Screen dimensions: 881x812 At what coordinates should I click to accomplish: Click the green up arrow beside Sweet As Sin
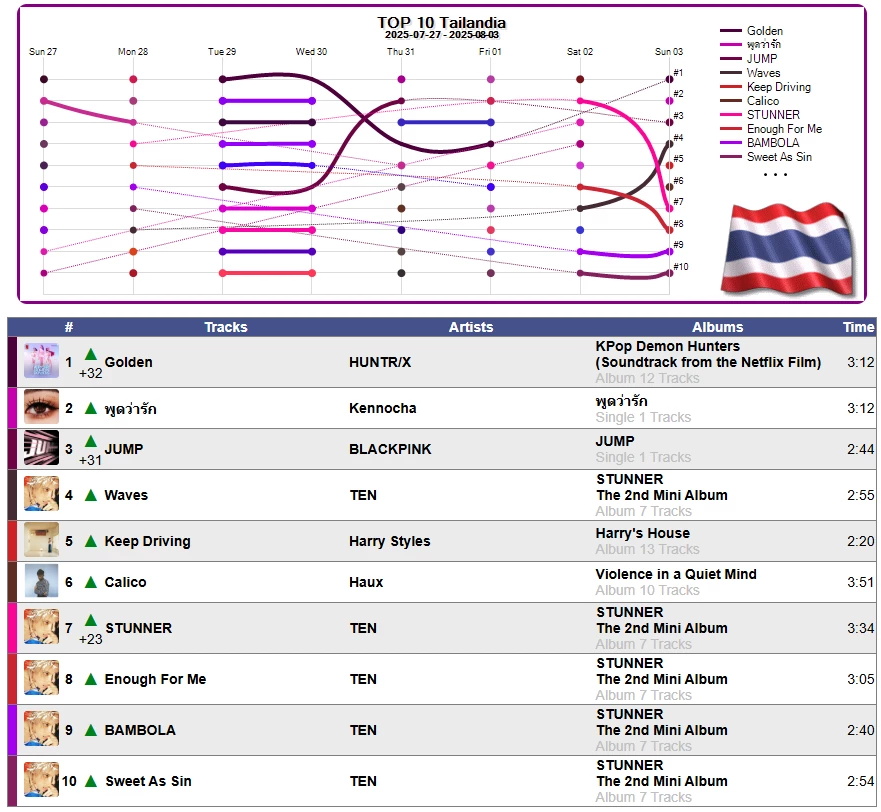tap(90, 781)
